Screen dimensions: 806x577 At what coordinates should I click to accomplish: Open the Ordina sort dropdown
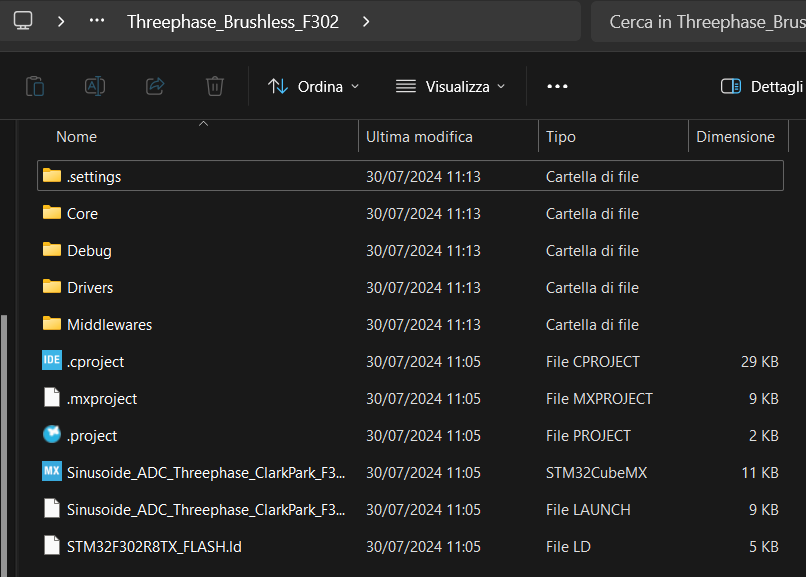click(x=313, y=86)
